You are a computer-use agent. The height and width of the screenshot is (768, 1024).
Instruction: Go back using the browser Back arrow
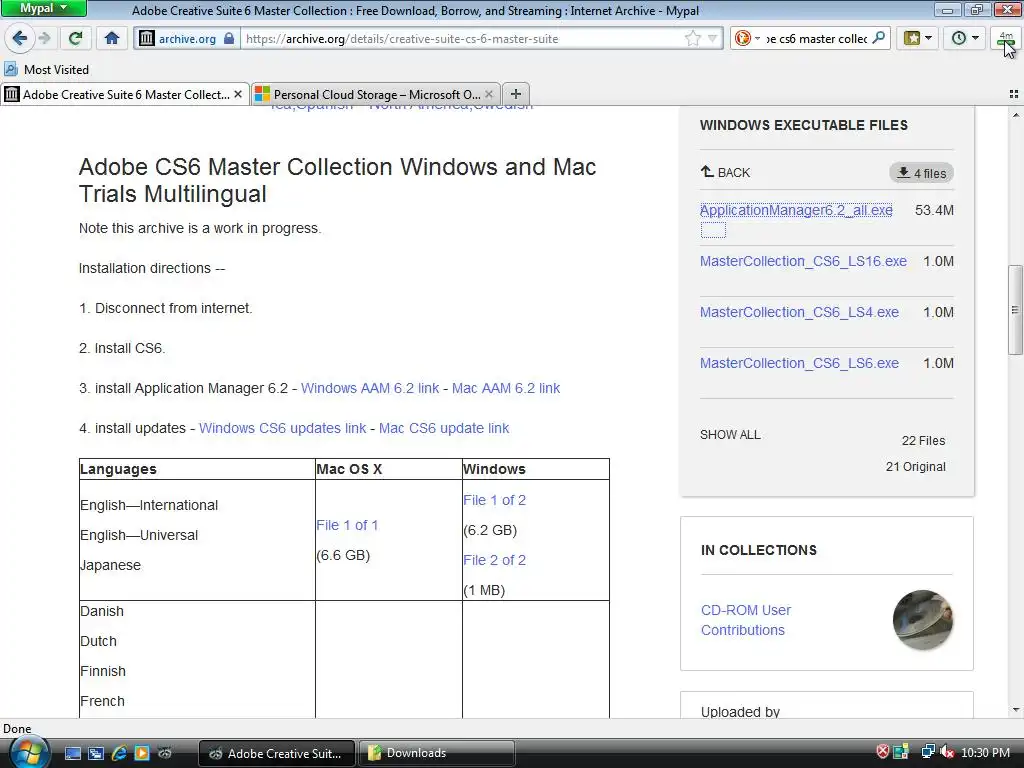point(20,38)
